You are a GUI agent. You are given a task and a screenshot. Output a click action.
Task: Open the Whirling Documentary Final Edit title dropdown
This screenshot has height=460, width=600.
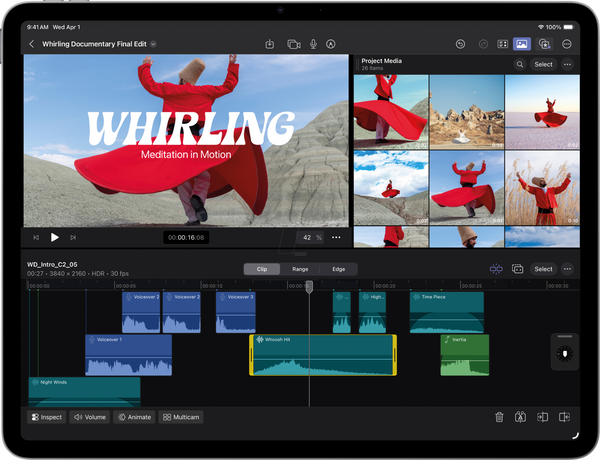pos(153,44)
